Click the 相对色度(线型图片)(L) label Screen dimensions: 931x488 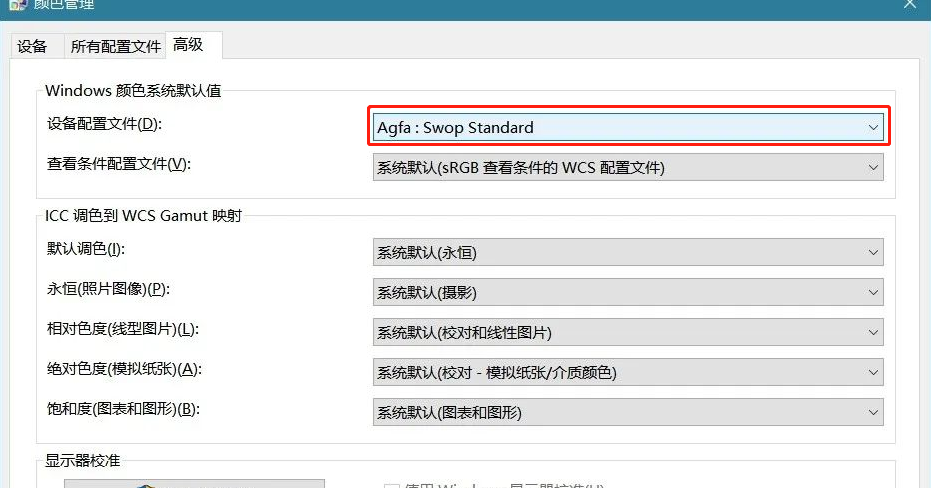tap(123, 329)
